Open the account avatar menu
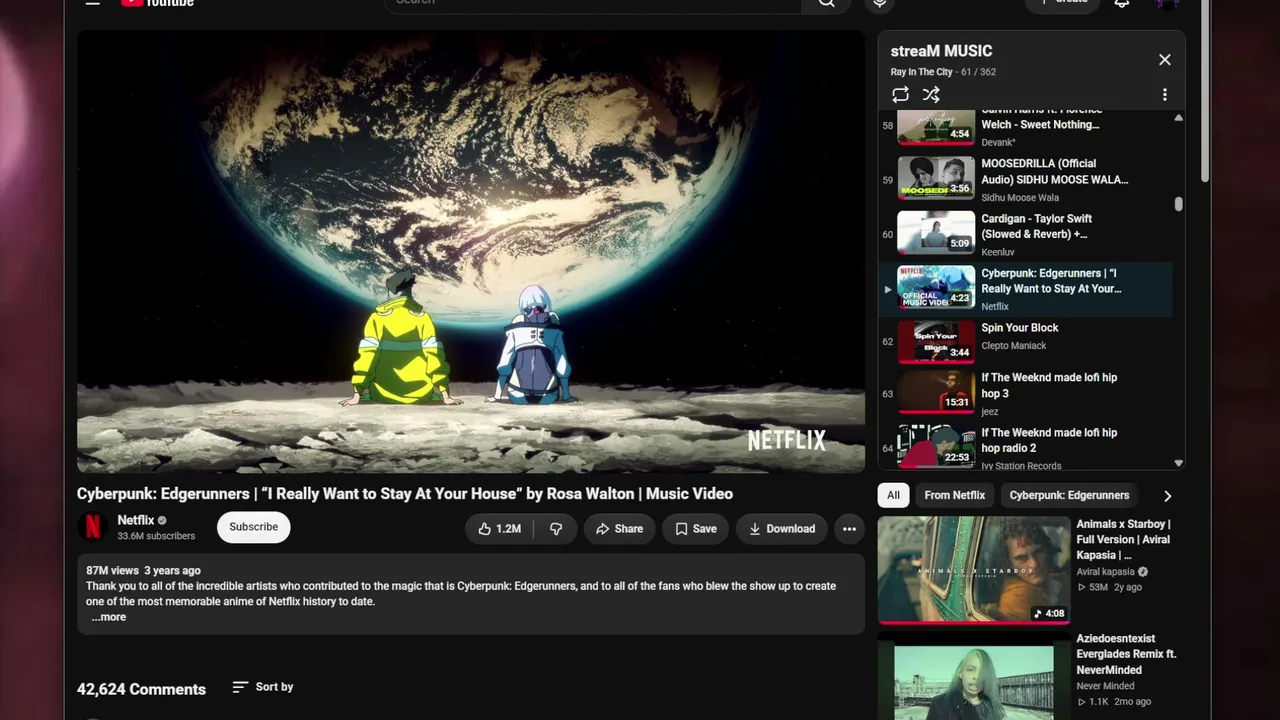This screenshot has height=720, width=1280. [1166, 3]
